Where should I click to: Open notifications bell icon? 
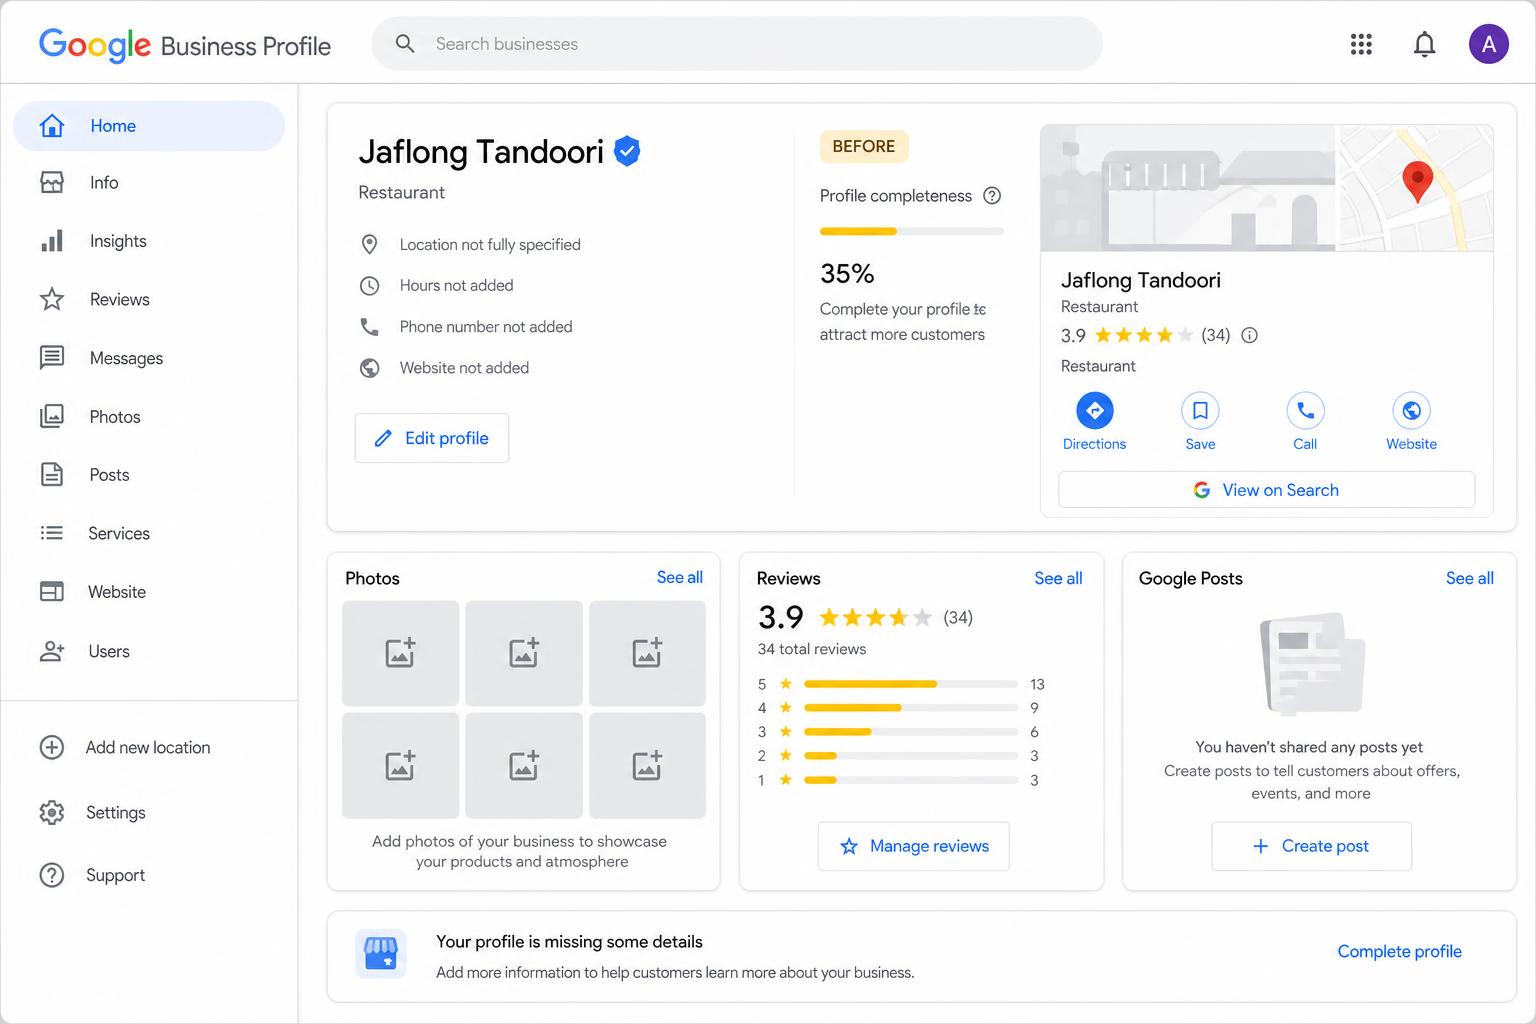(x=1425, y=44)
